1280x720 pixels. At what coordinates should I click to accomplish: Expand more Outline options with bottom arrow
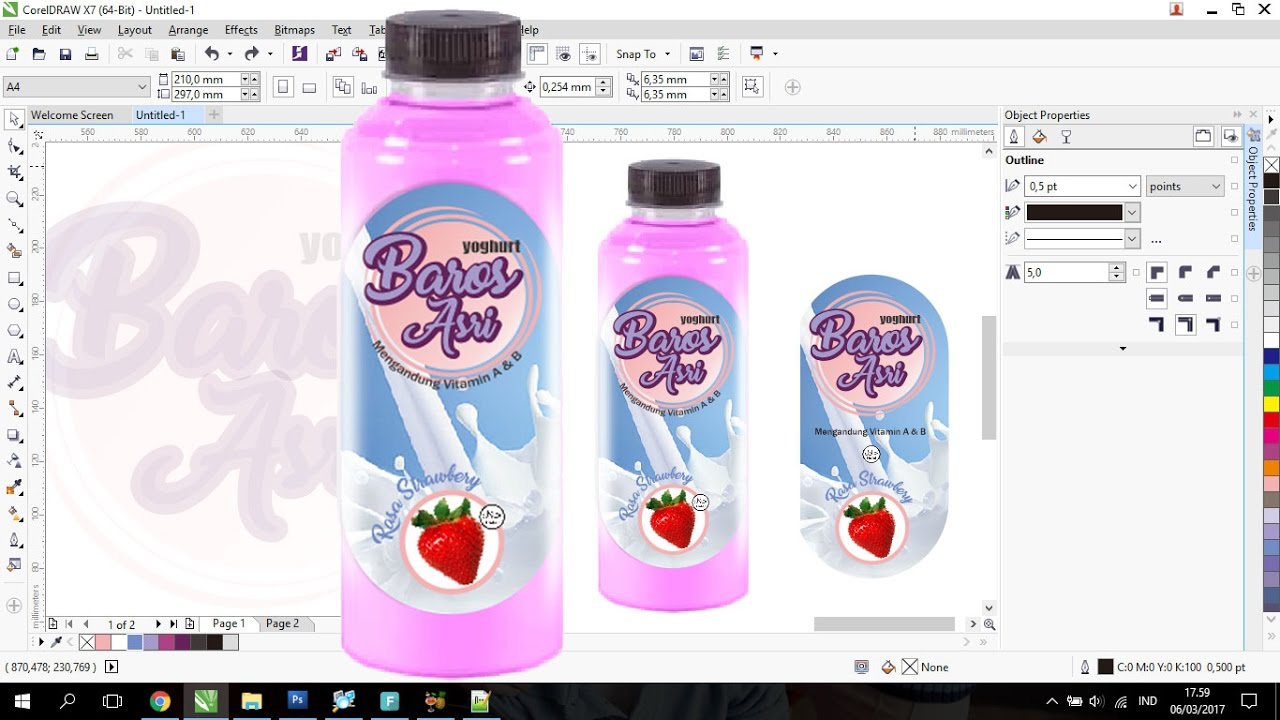1122,349
